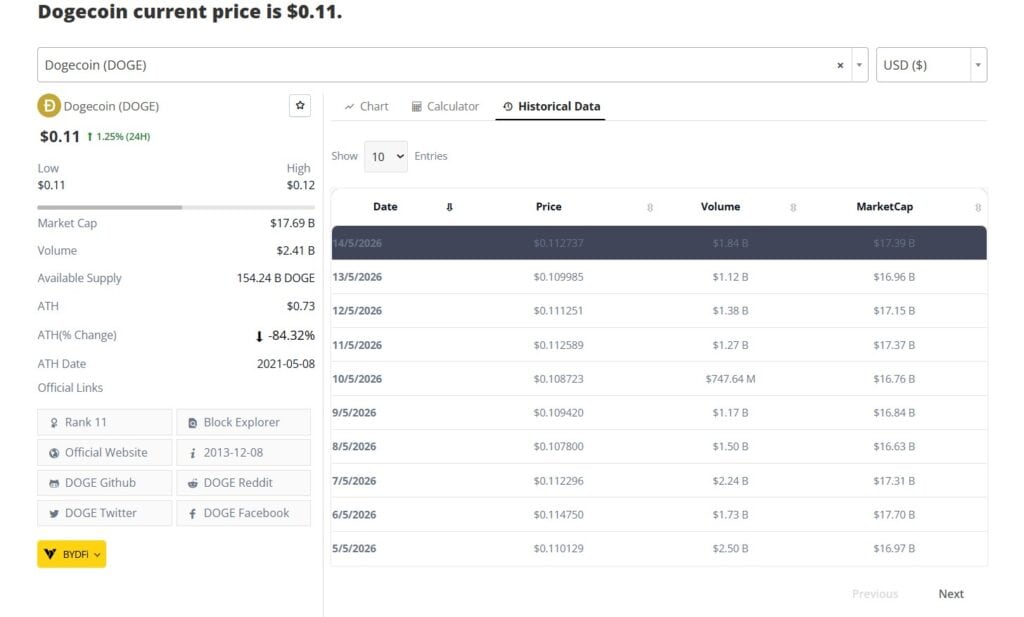Viewport: 1024px width, 617px height.
Task: Click the $2.24 B volume cell
Action: [x=730, y=481]
